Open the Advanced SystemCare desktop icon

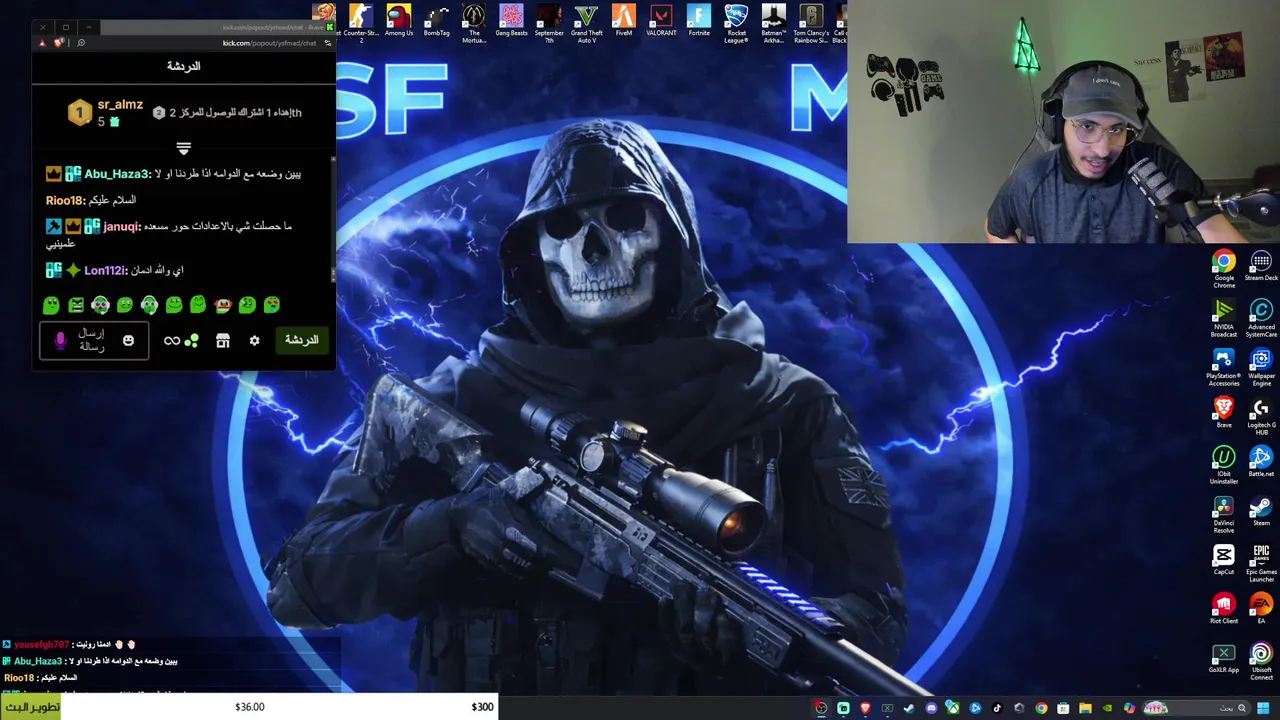[x=1261, y=318]
